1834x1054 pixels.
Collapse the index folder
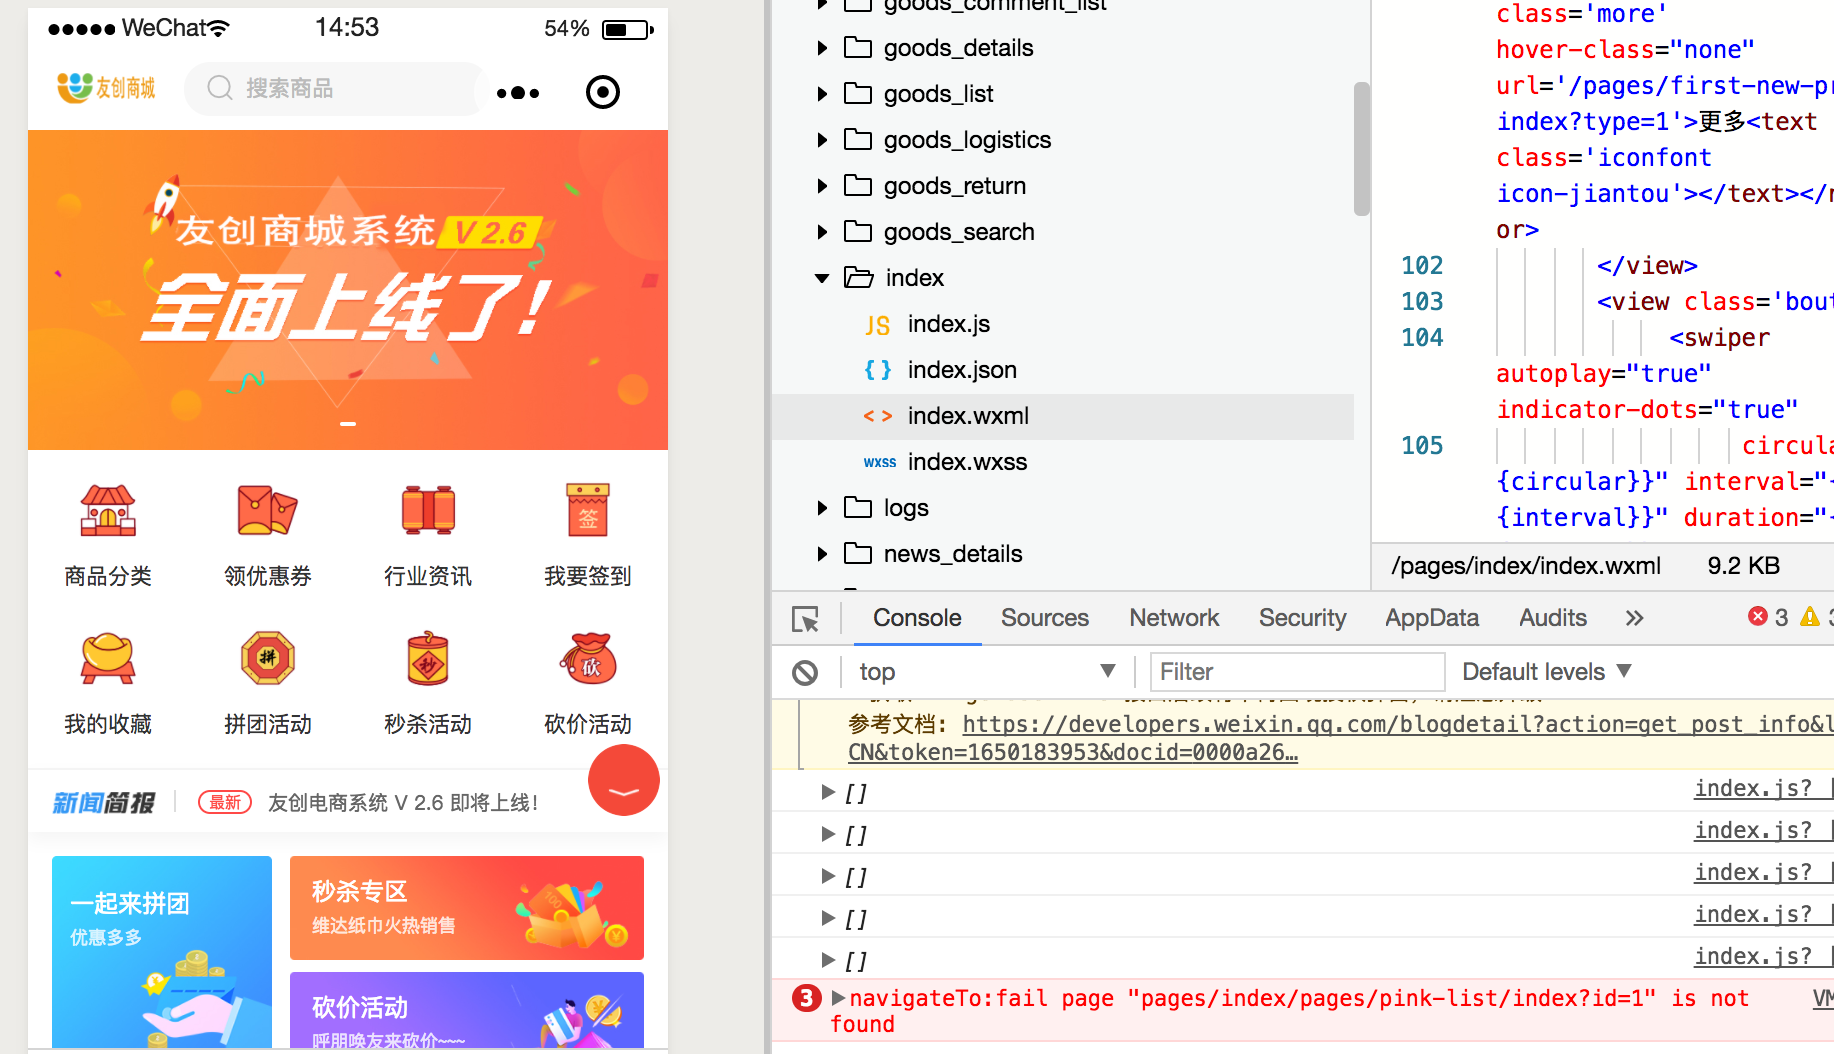pyautogui.click(x=822, y=278)
